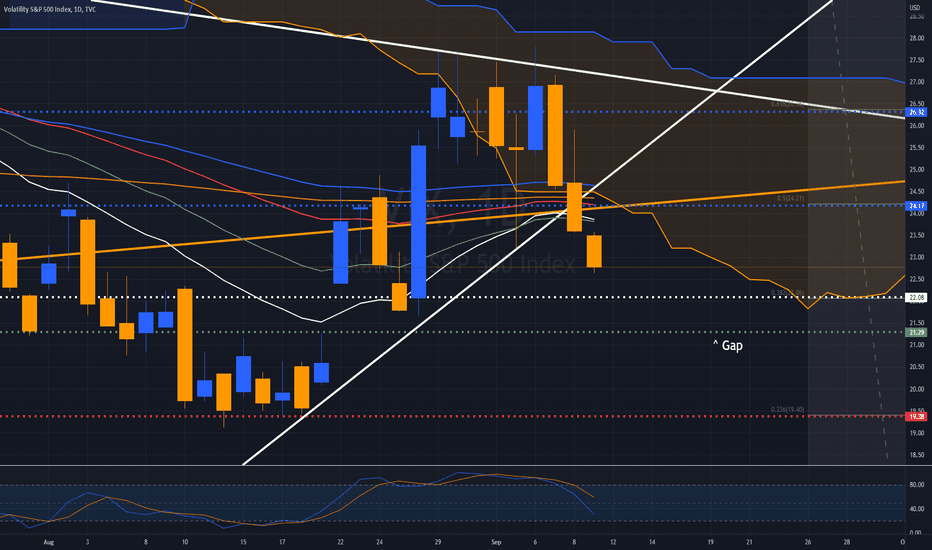Click the 24.50 price axis value

(916, 191)
